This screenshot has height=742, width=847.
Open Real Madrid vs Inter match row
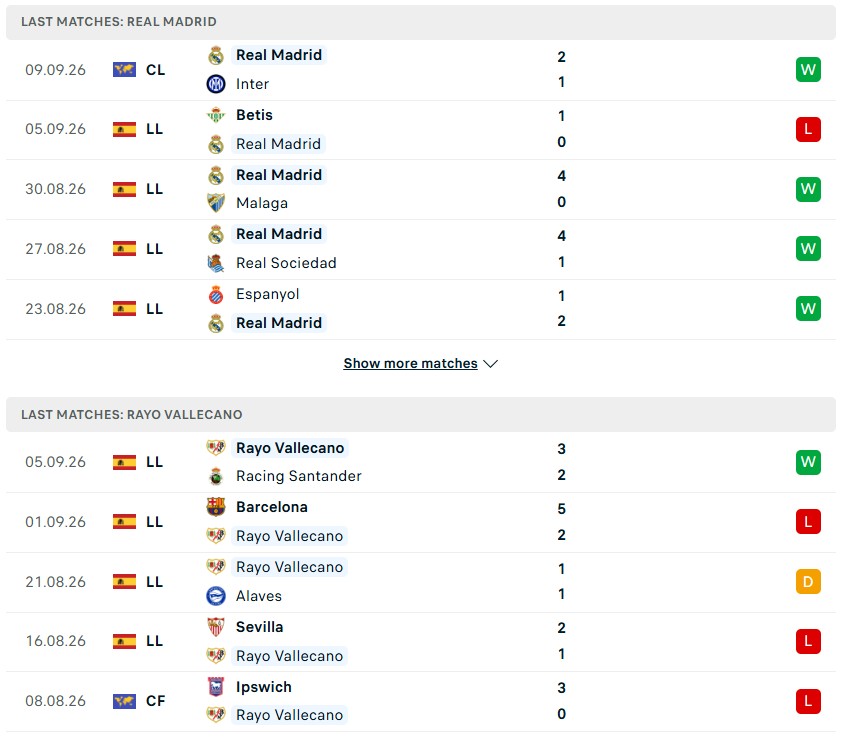point(421,70)
